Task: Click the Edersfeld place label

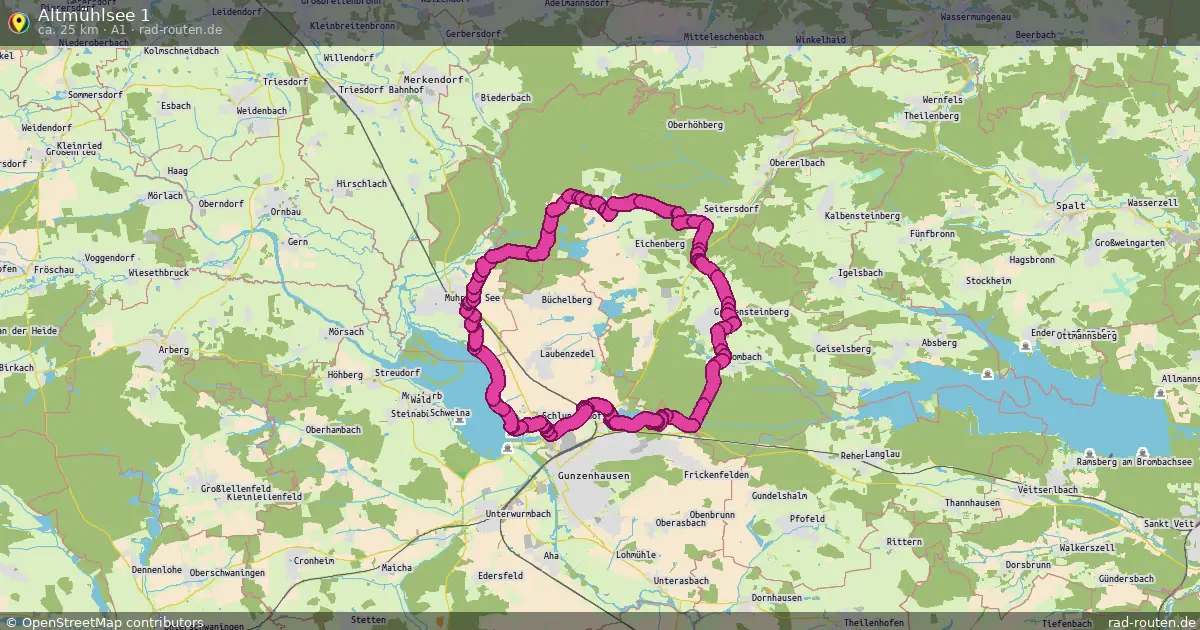Action: [x=501, y=576]
